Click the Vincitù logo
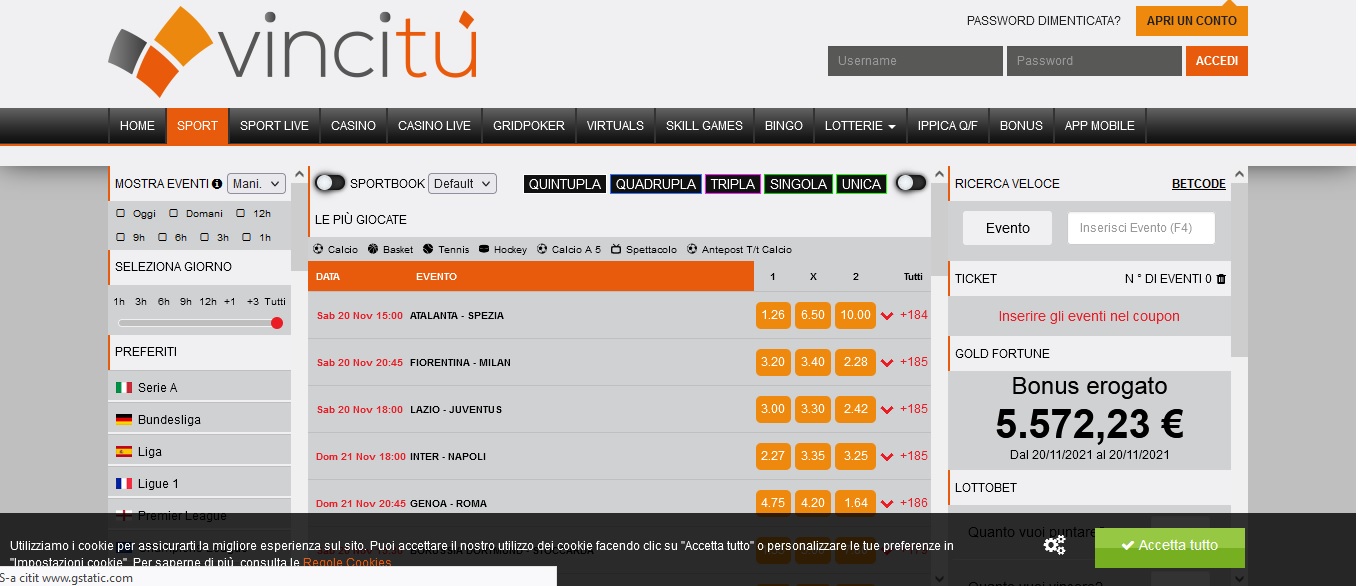This screenshot has height=586, width=1358. point(292,52)
